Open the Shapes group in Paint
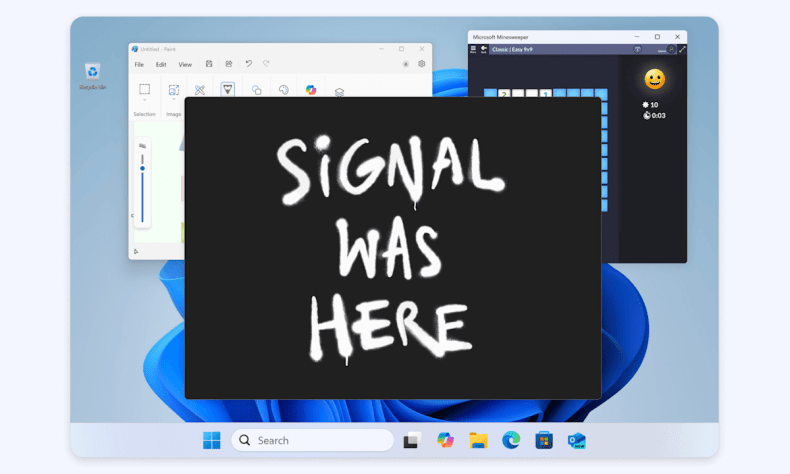Screen dimensions: 790x474 [256, 90]
